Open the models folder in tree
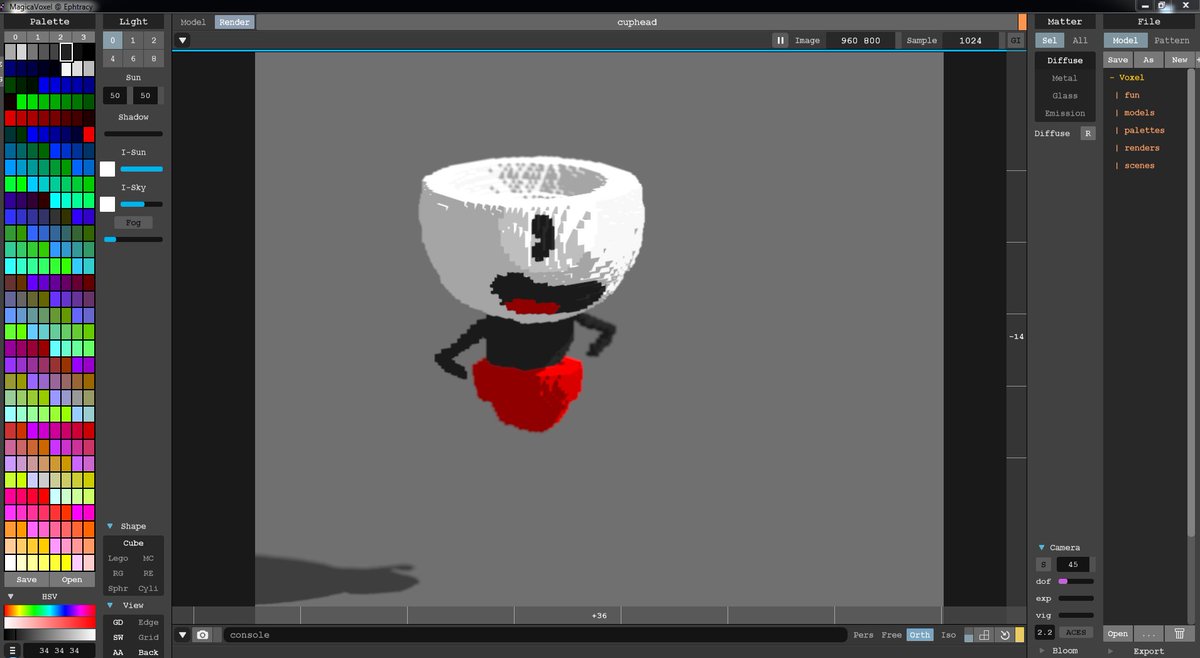 [1139, 113]
